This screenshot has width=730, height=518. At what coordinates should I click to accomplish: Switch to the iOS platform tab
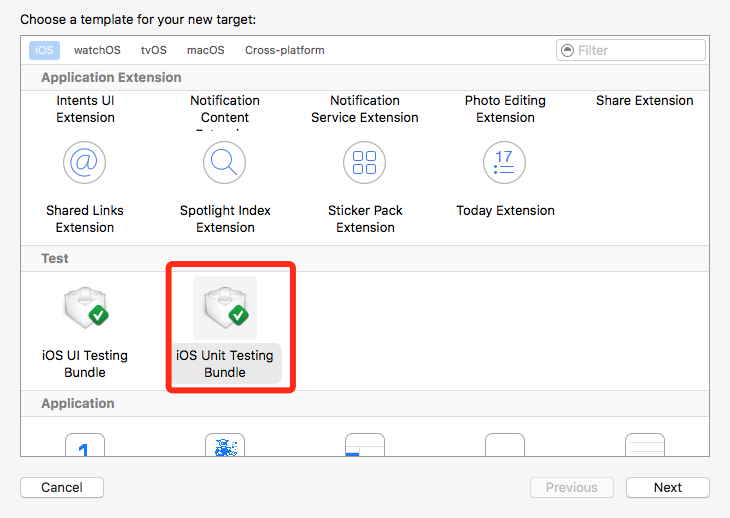coord(44,50)
